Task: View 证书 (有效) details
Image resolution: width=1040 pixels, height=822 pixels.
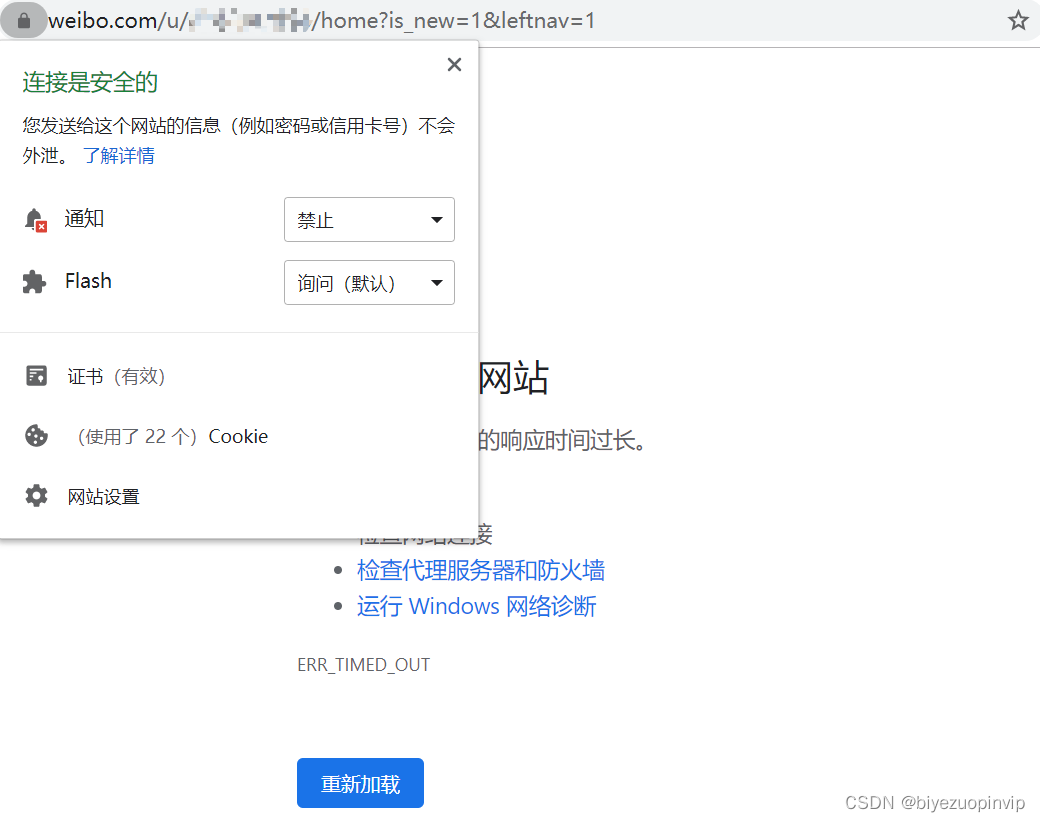Action: tap(116, 376)
